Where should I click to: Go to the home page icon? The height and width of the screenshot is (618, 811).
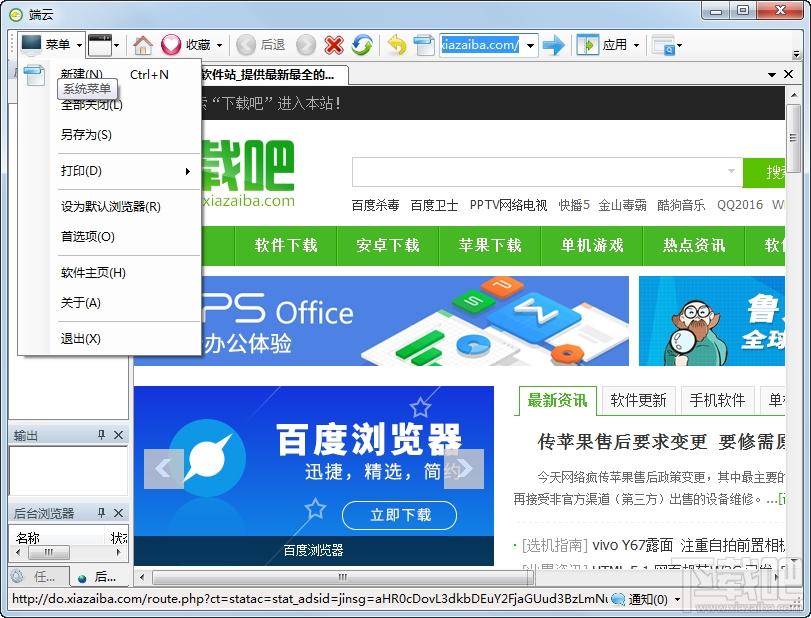click(x=143, y=46)
